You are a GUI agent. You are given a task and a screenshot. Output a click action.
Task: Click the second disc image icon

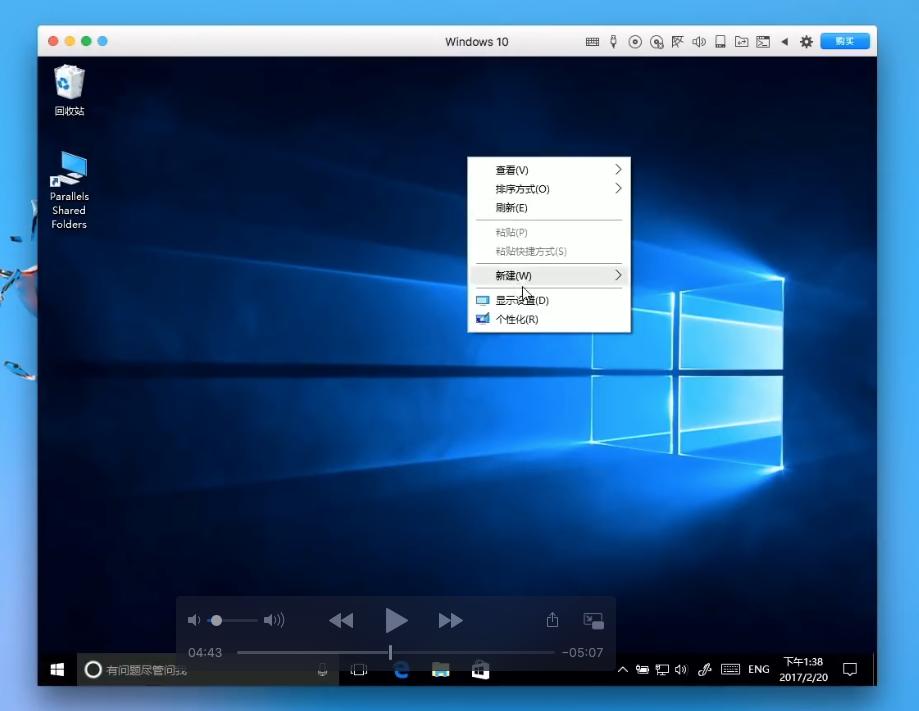[x=657, y=42]
